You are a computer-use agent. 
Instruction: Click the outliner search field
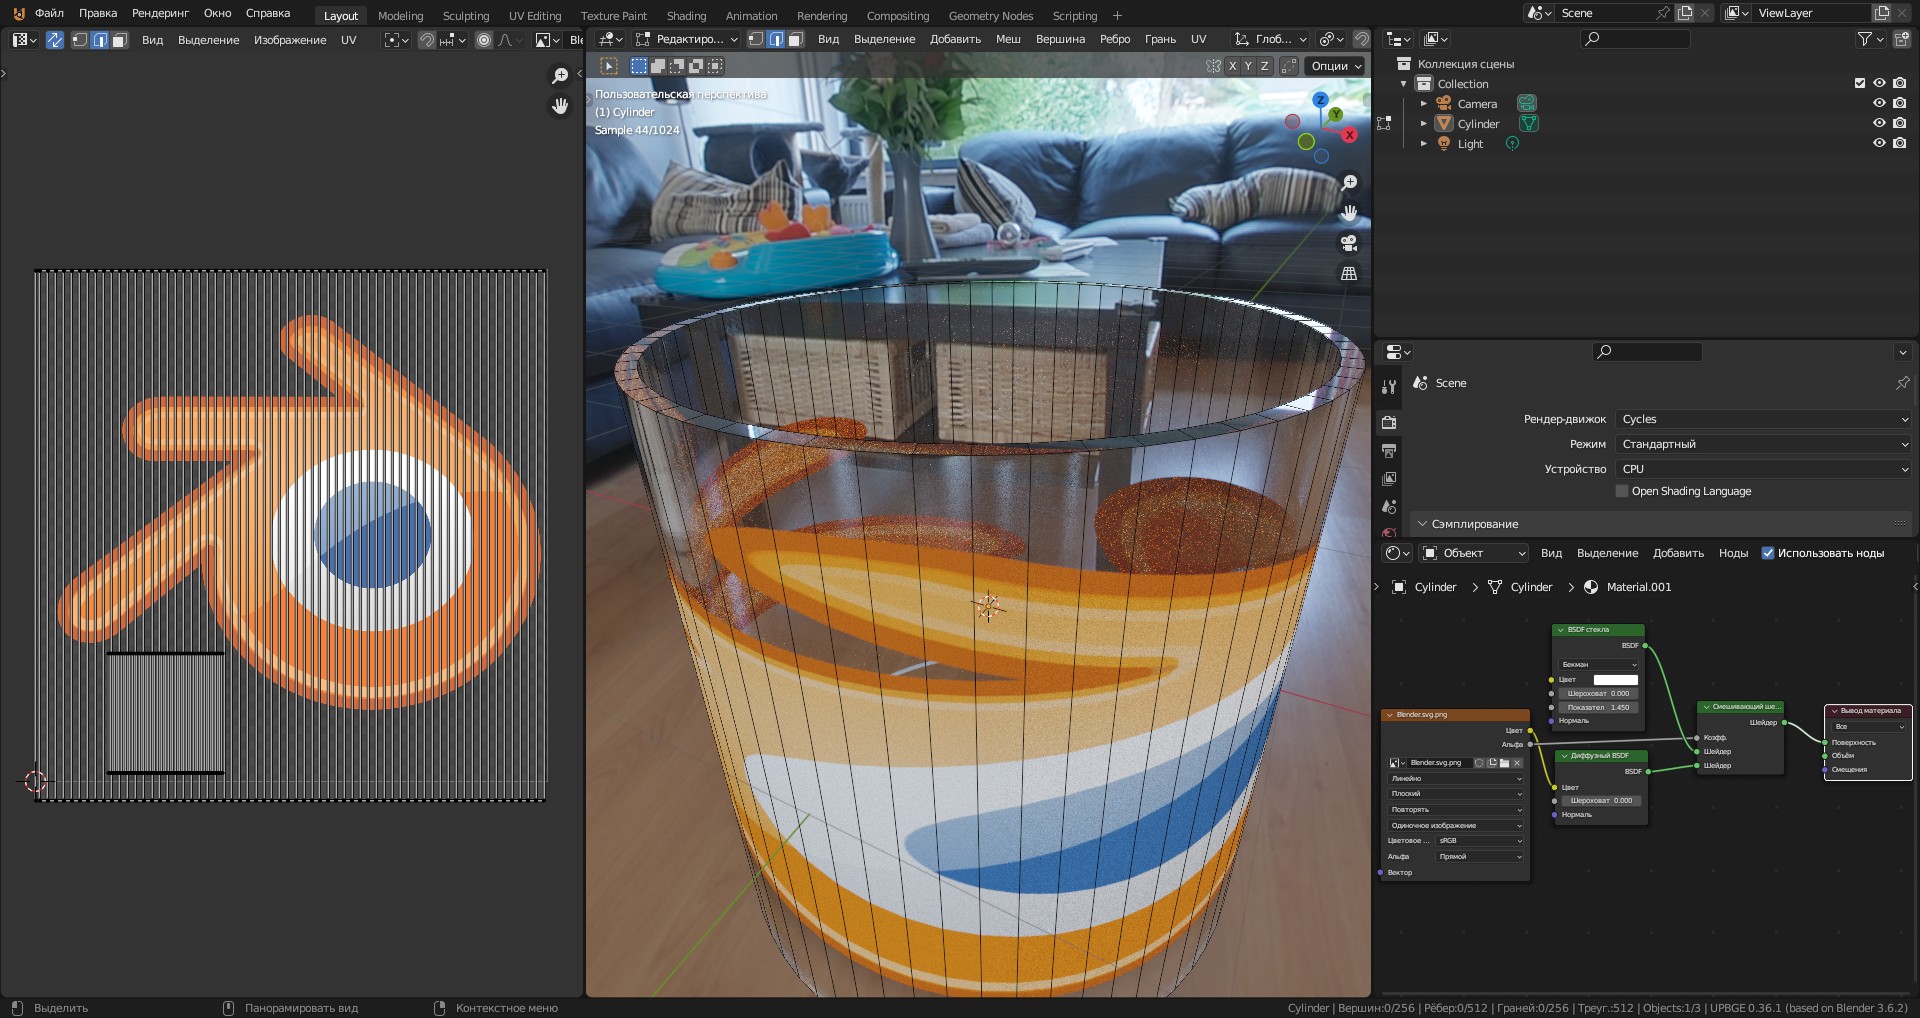coord(1636,39)
